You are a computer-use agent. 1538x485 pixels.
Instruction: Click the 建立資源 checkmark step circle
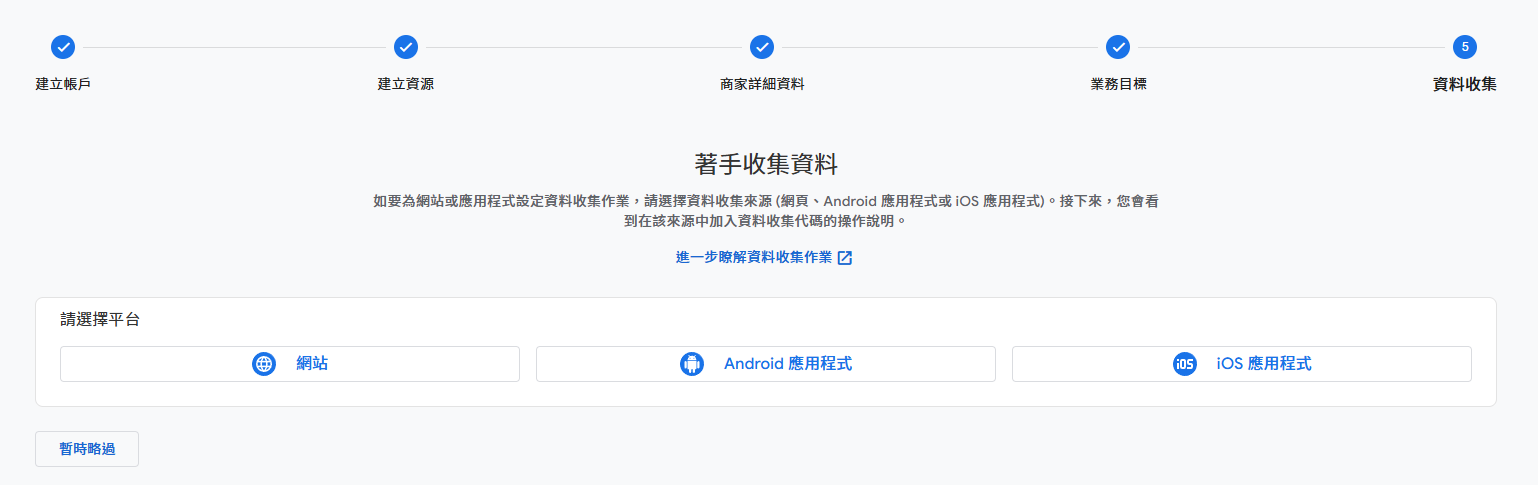point(406,47)
